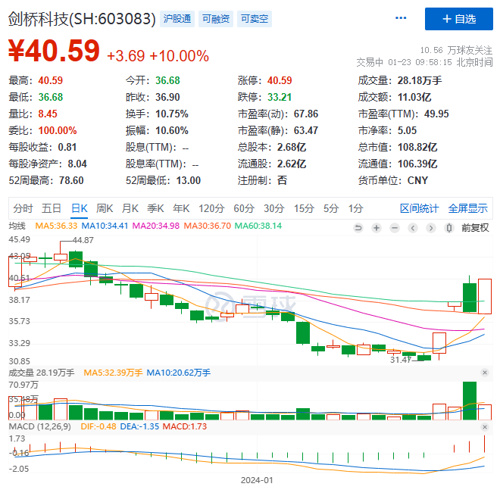Zoom out the K-line chart with minus icon
This screenshot has width=500, height=493.
coord(395,228)
